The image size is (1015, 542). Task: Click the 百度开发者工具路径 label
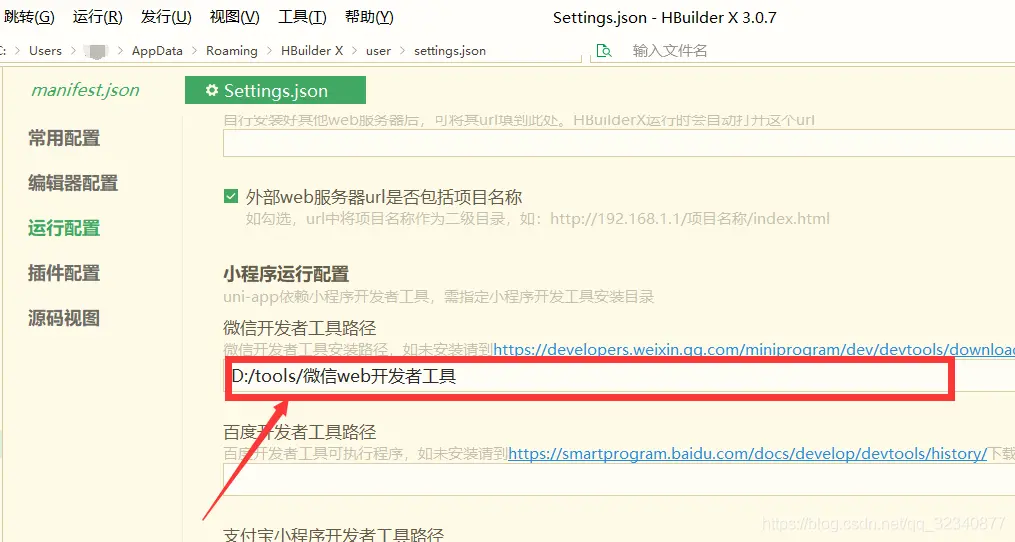tap(300, 432)
